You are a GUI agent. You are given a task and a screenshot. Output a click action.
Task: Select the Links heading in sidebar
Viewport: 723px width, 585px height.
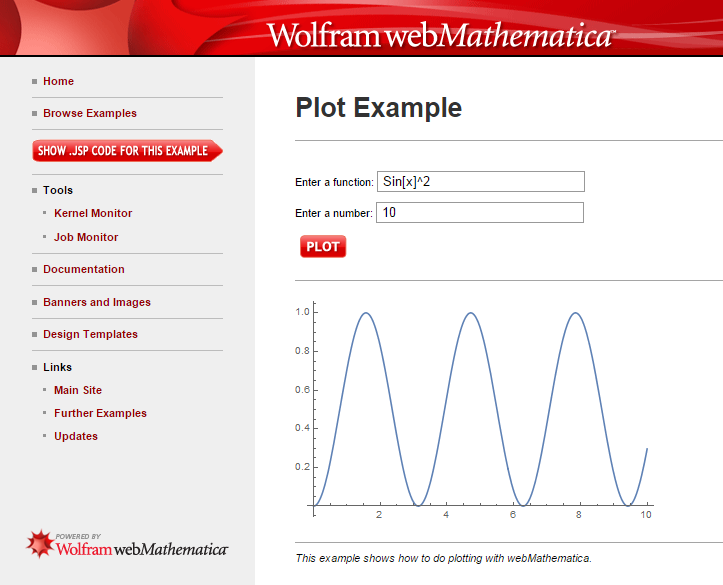[x=57, y=367]
